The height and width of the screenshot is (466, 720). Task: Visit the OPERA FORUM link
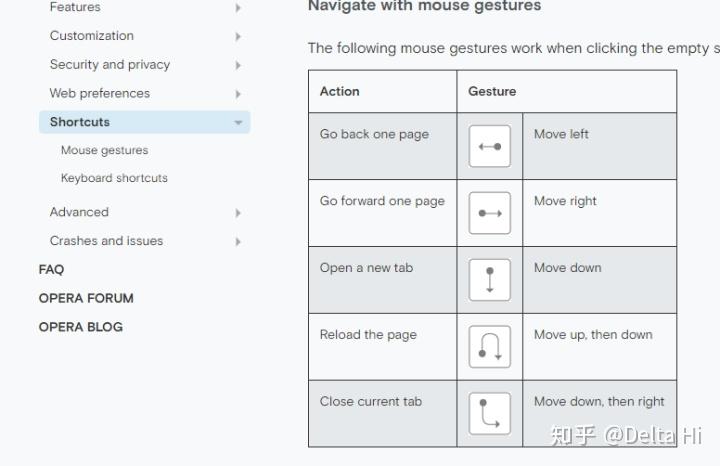click(86, 298)
